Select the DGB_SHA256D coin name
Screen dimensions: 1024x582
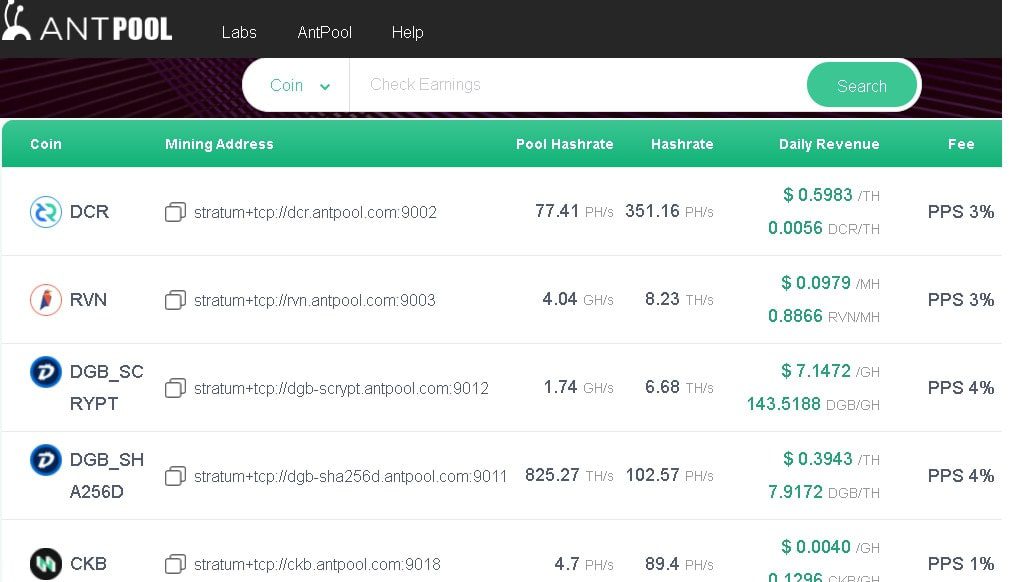click(106, 476)
